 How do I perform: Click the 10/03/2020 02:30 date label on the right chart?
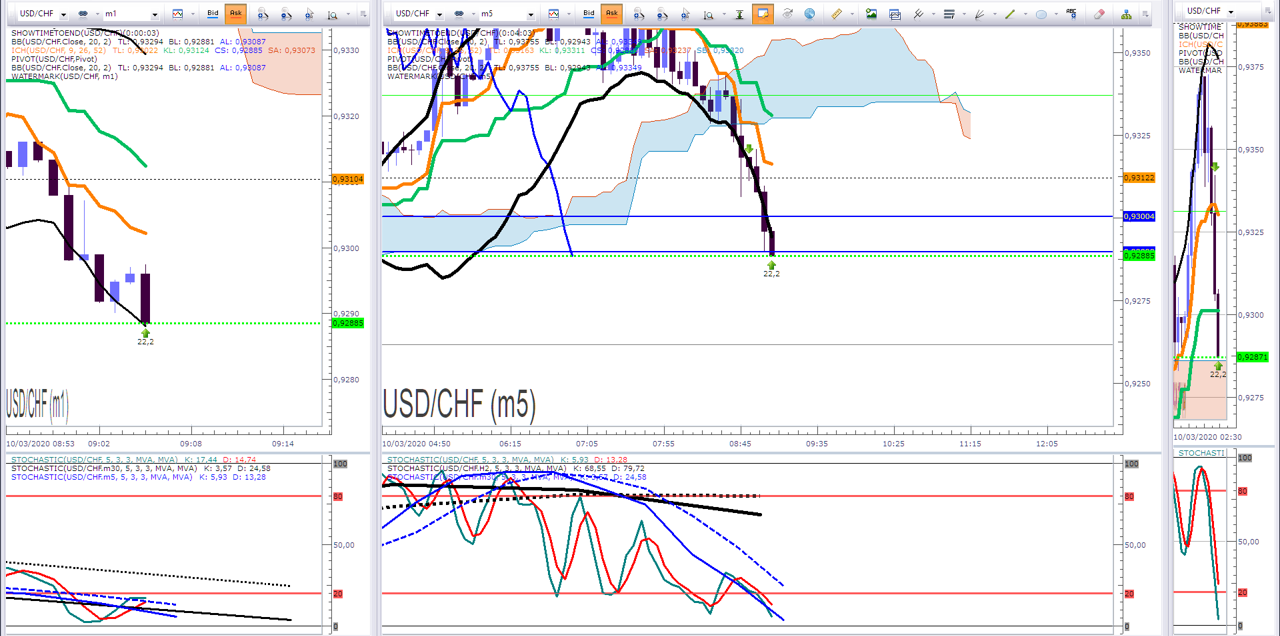pyautogui.click(x=1210, y=436)
